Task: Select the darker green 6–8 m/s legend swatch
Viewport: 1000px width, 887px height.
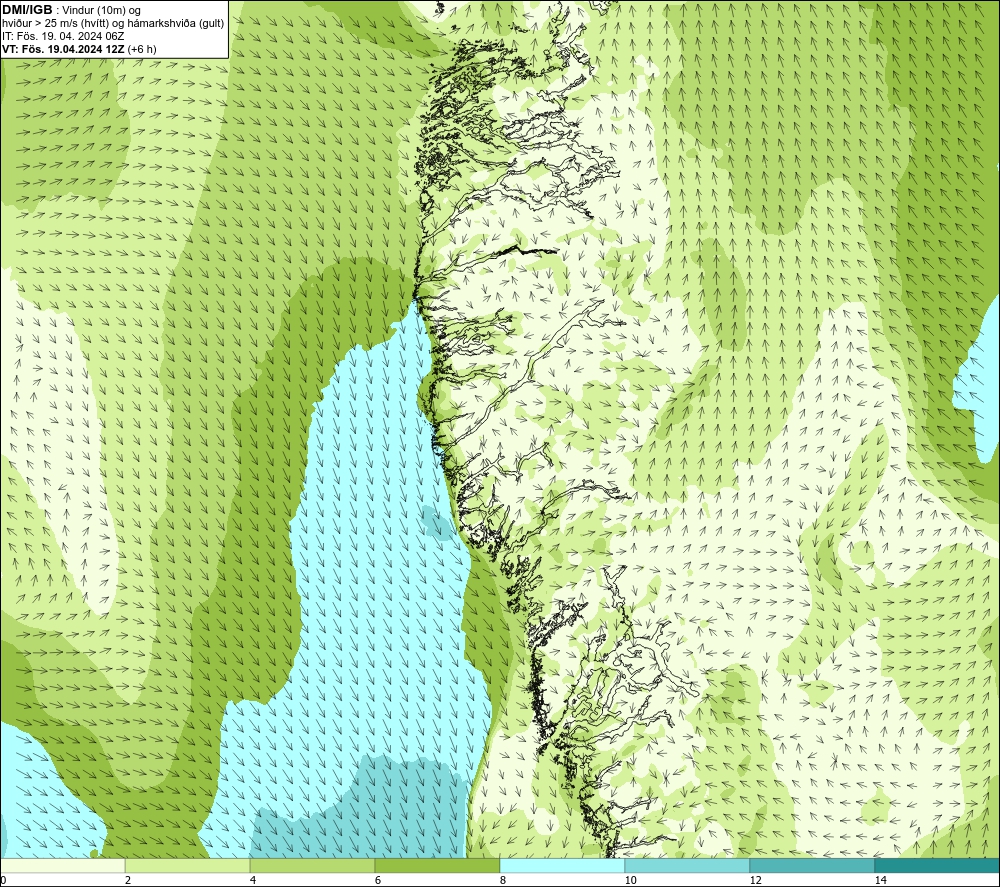Action: click(x=438, y=865)
